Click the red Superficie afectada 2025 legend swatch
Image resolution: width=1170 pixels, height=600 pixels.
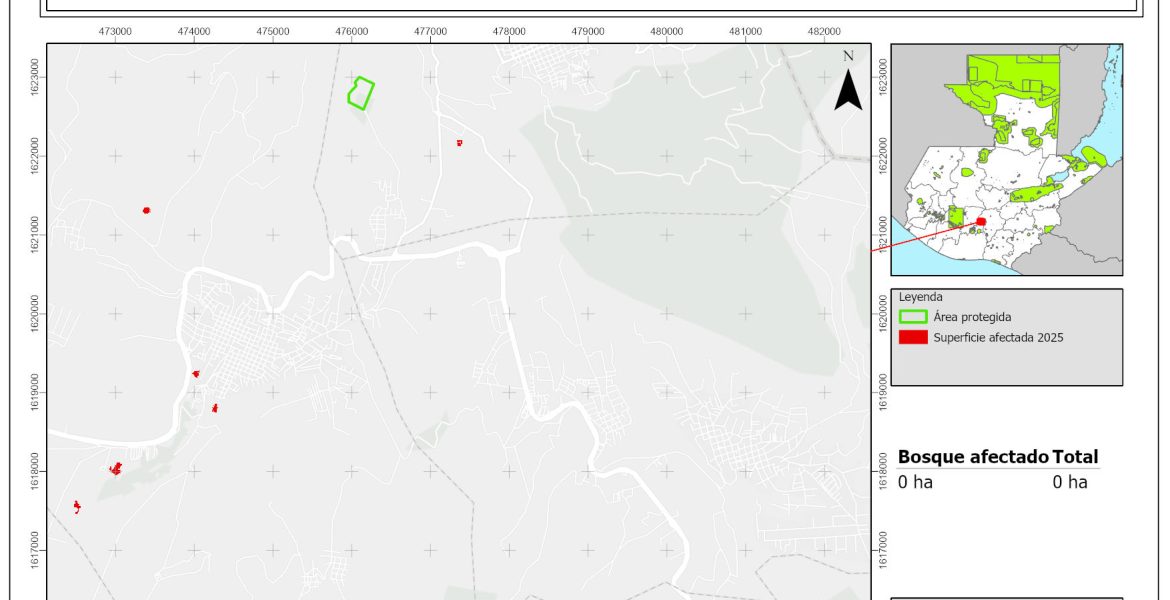pos(913,337)
